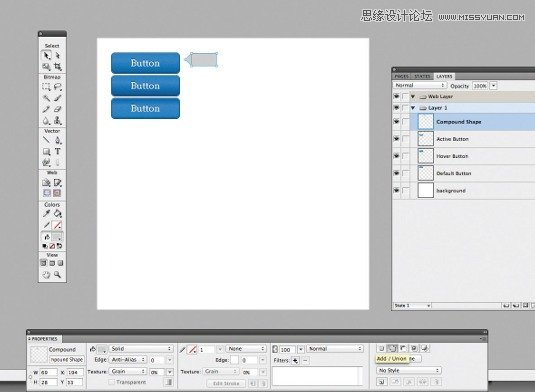Screen dimensions: 535x392
Task: Collapse the Layer 1 group
Action: point(413,108)
